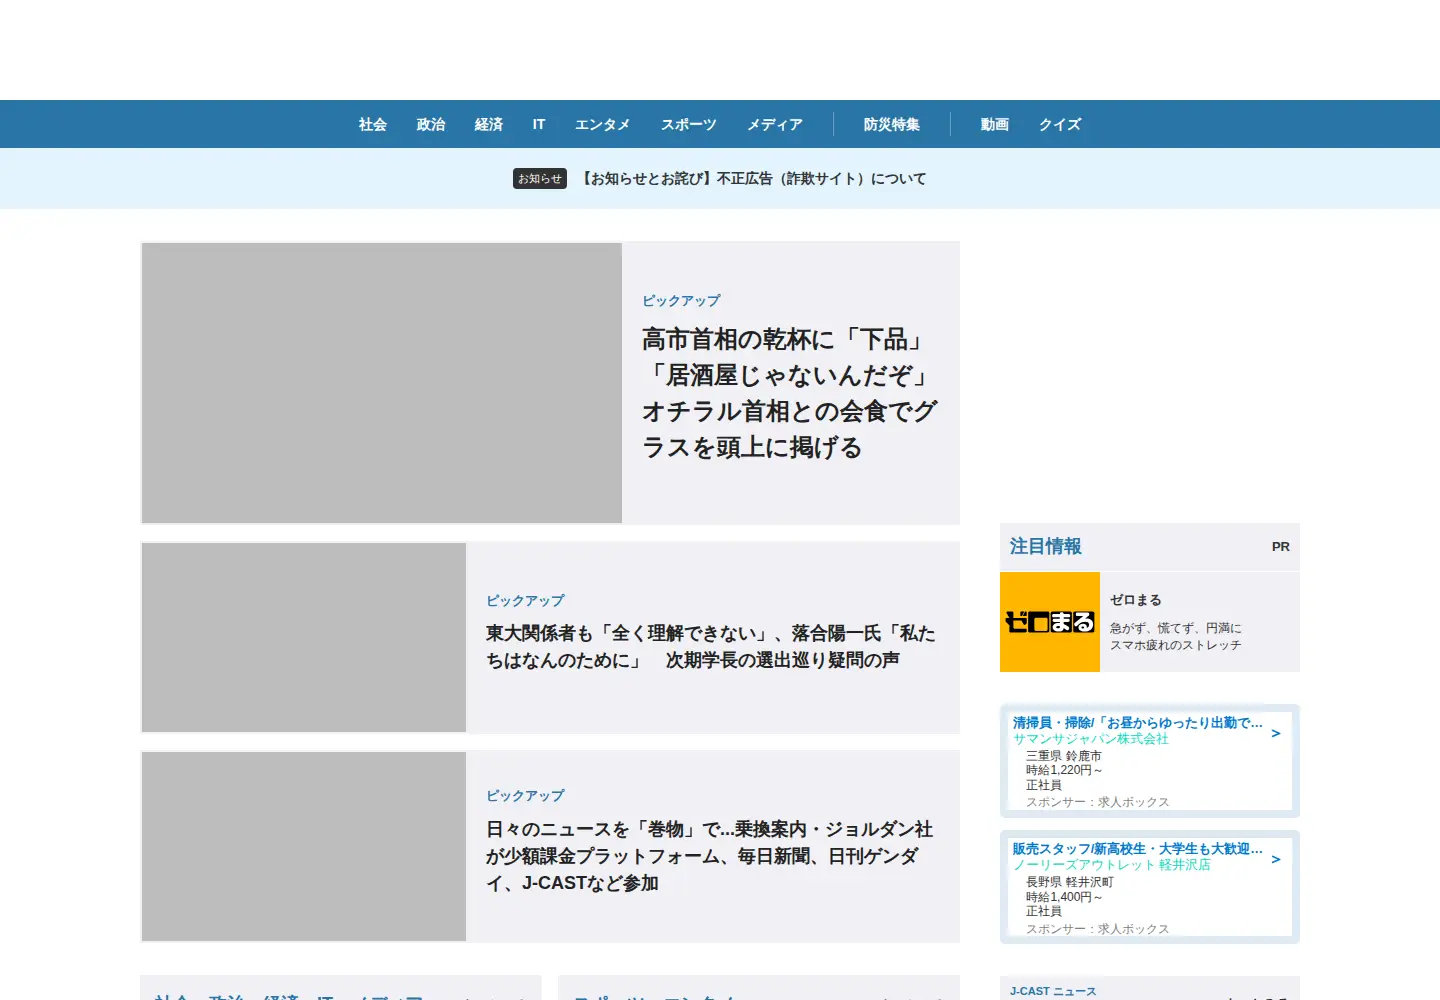Viewport: 1440px width, 1000px height.
Task: Open the 政治 category in the navigation bar
Action: (x=431, y=124)
